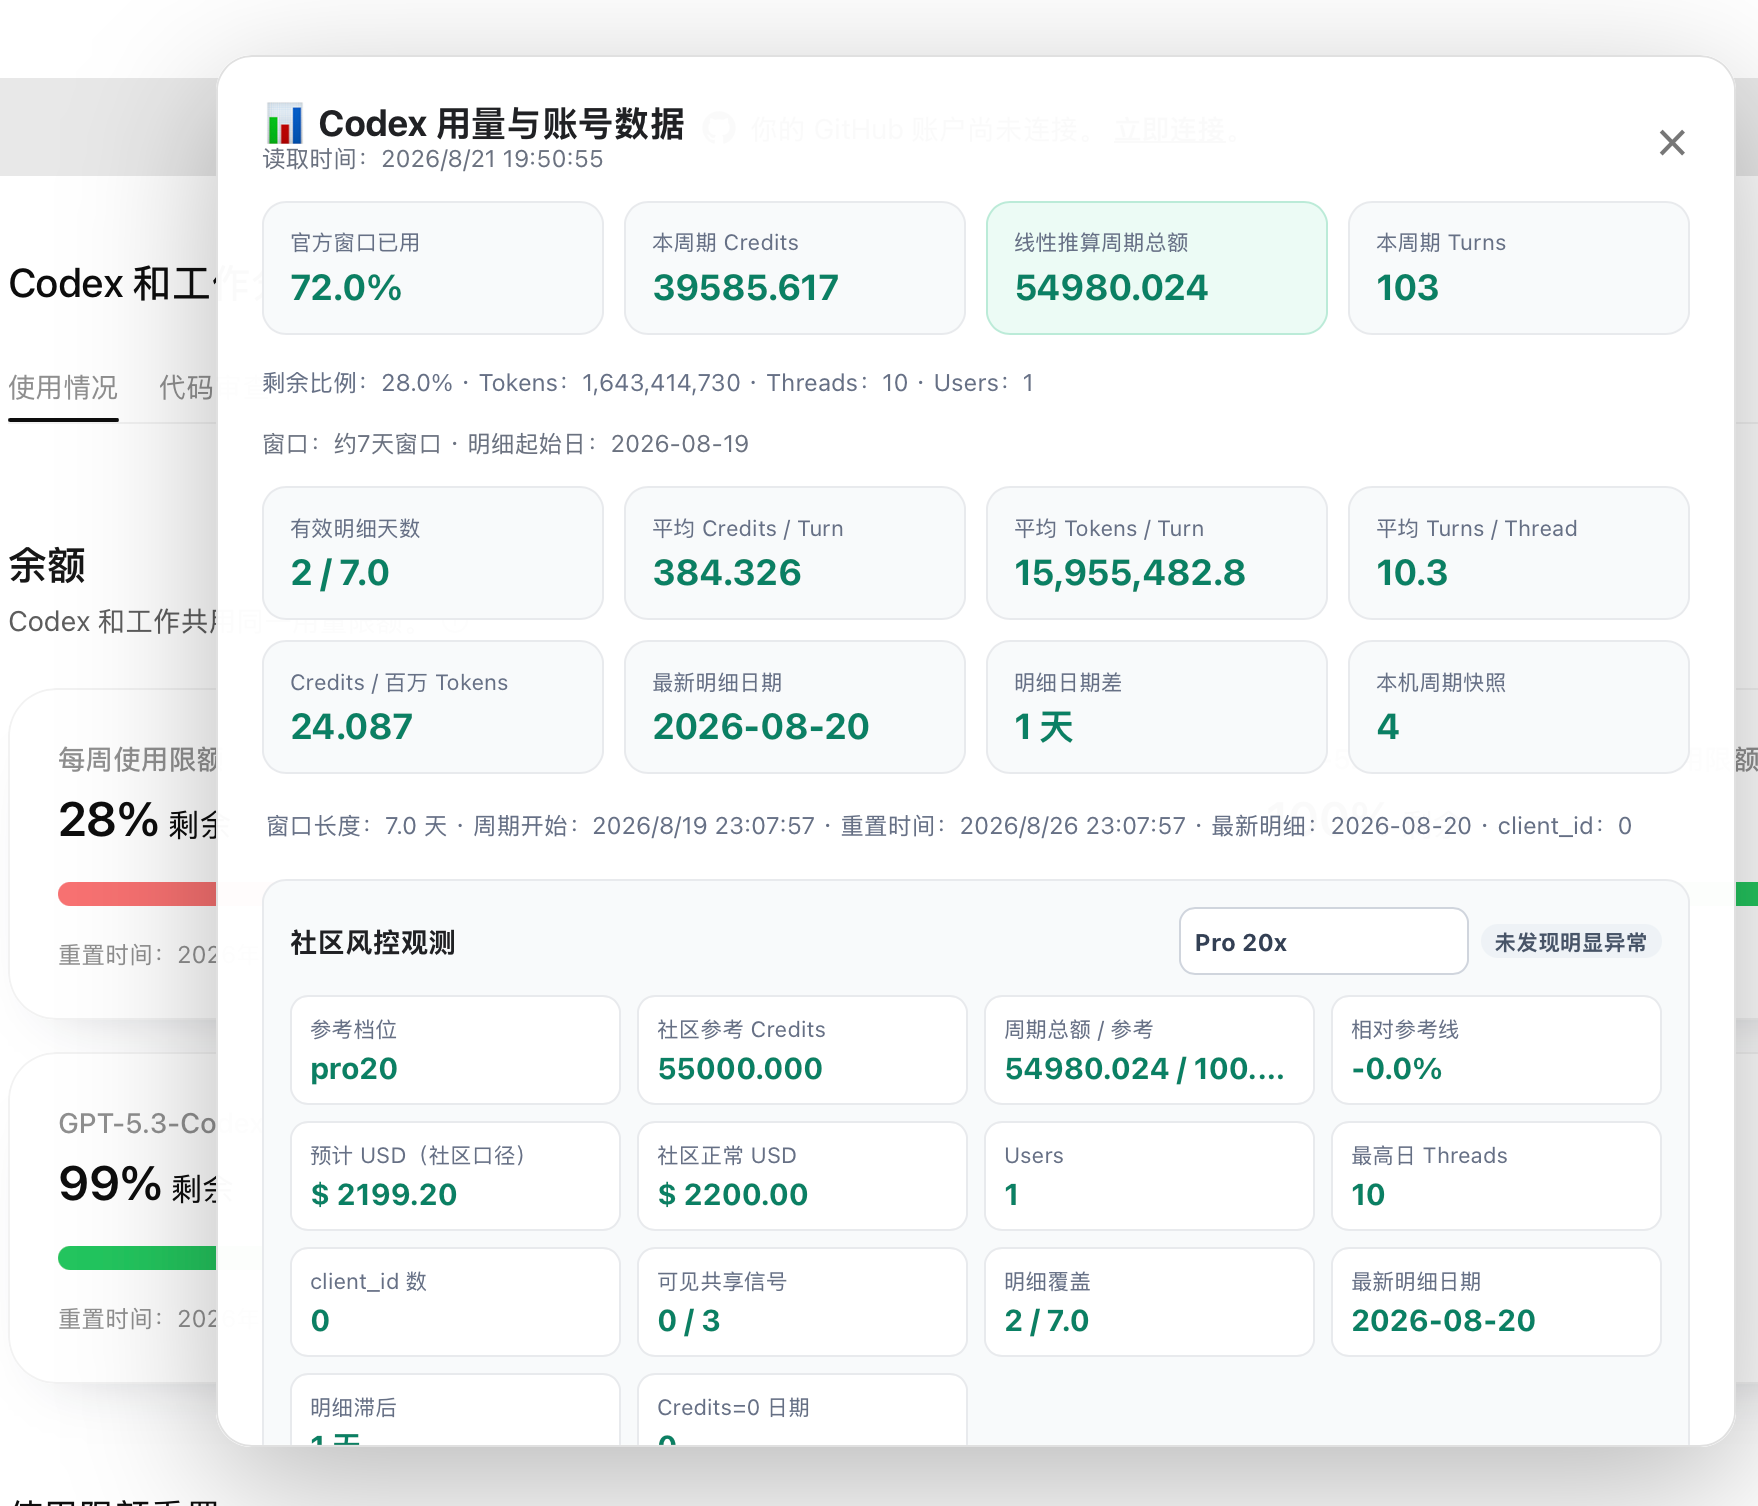
Task: Click the highlighted 线性推算周期总额 card
Action: click(x=1157, y=268)
